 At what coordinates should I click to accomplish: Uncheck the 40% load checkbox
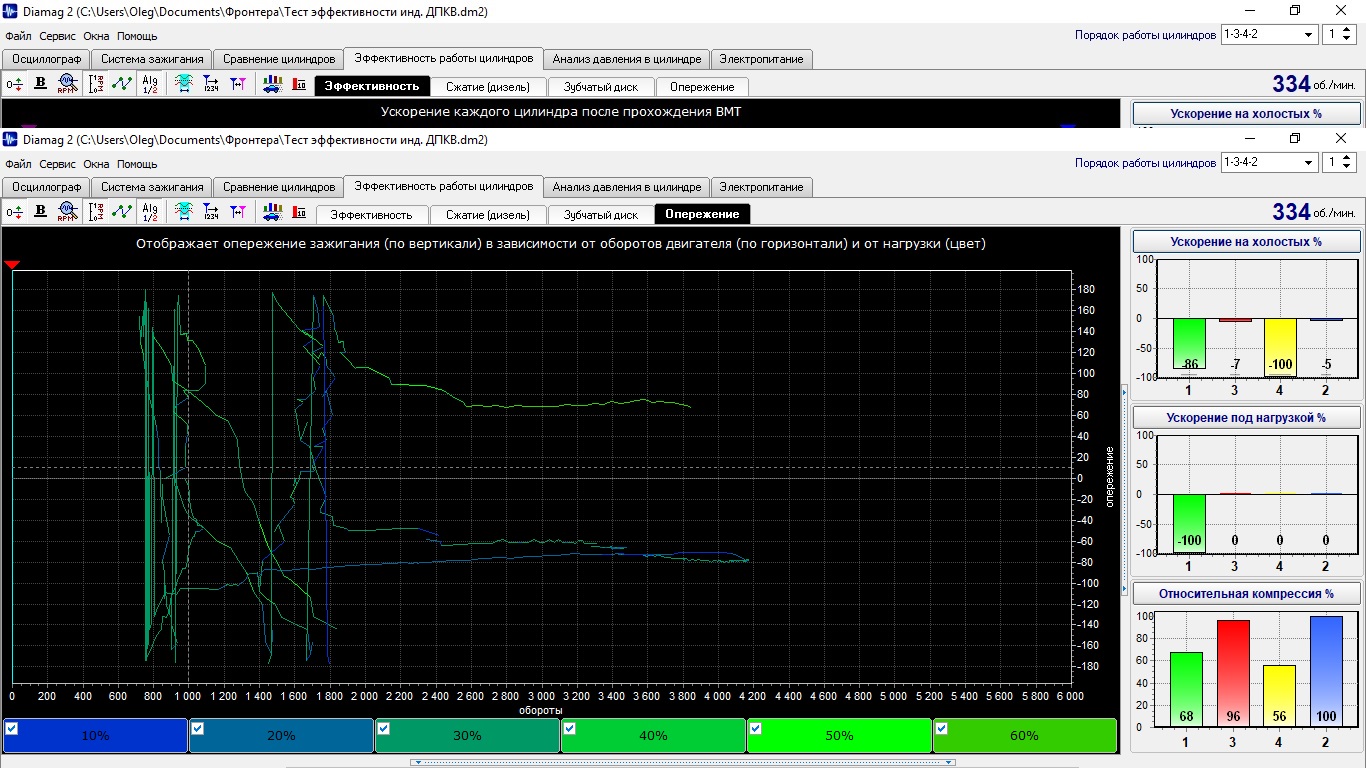tap(570, 728)
